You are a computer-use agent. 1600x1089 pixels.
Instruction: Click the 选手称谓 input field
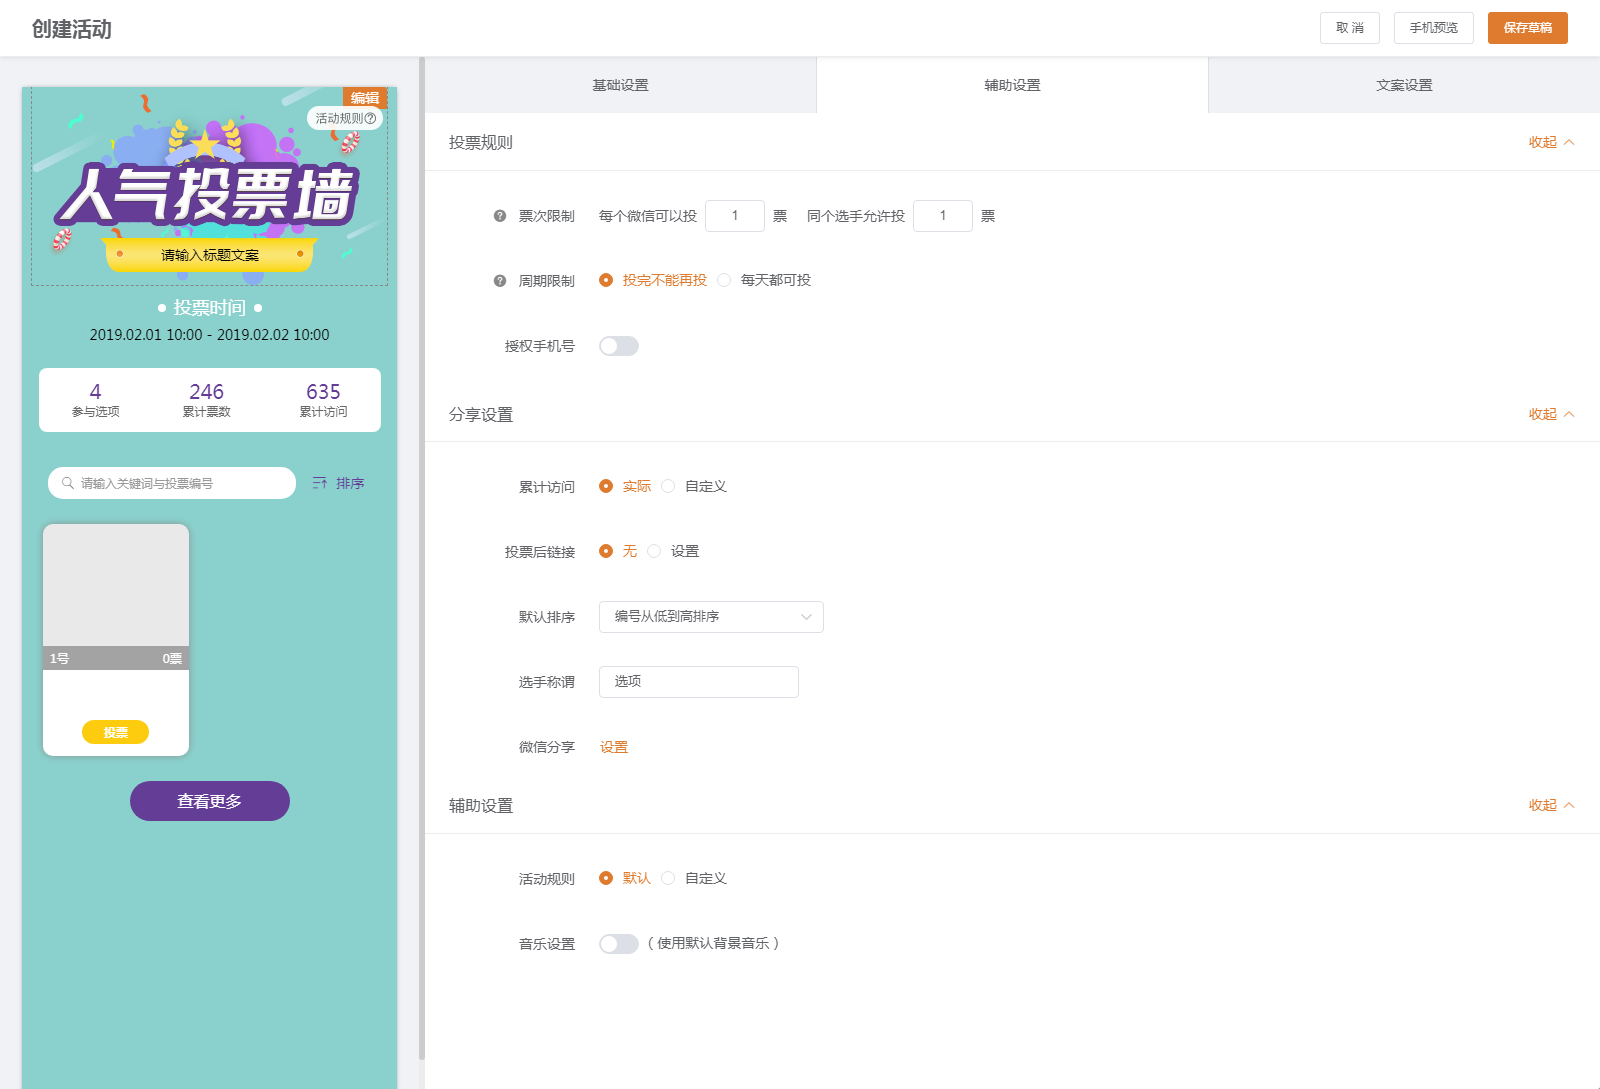click(698, 682)
